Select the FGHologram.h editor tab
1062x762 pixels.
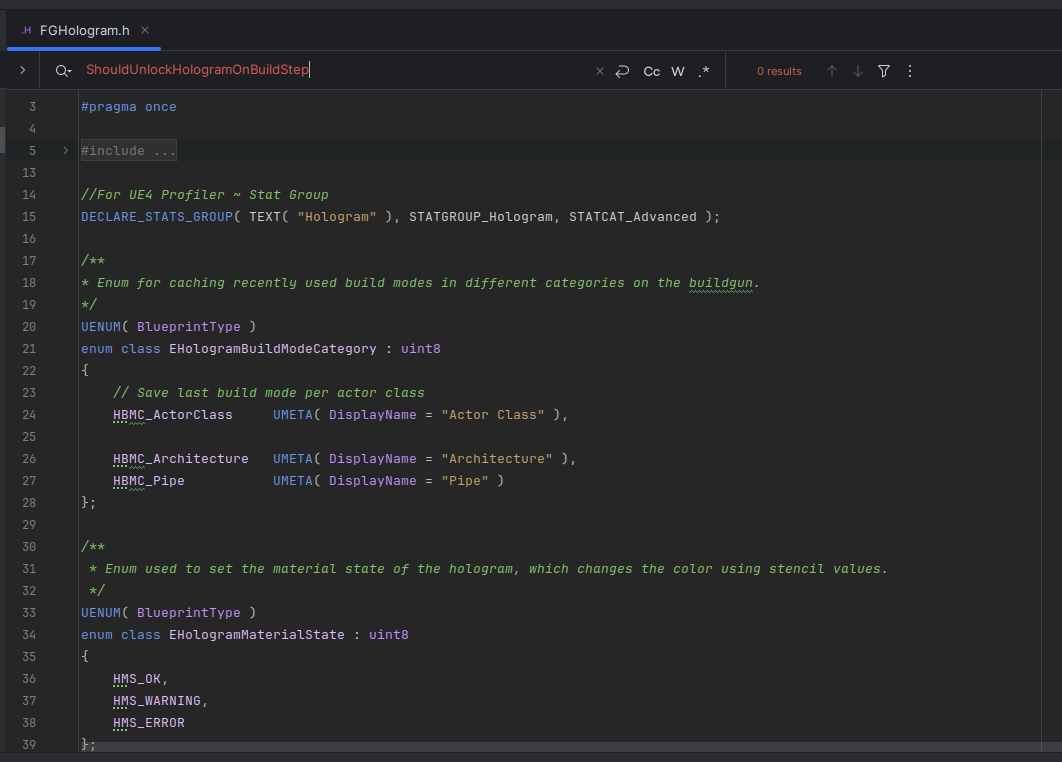coord(85,30)
